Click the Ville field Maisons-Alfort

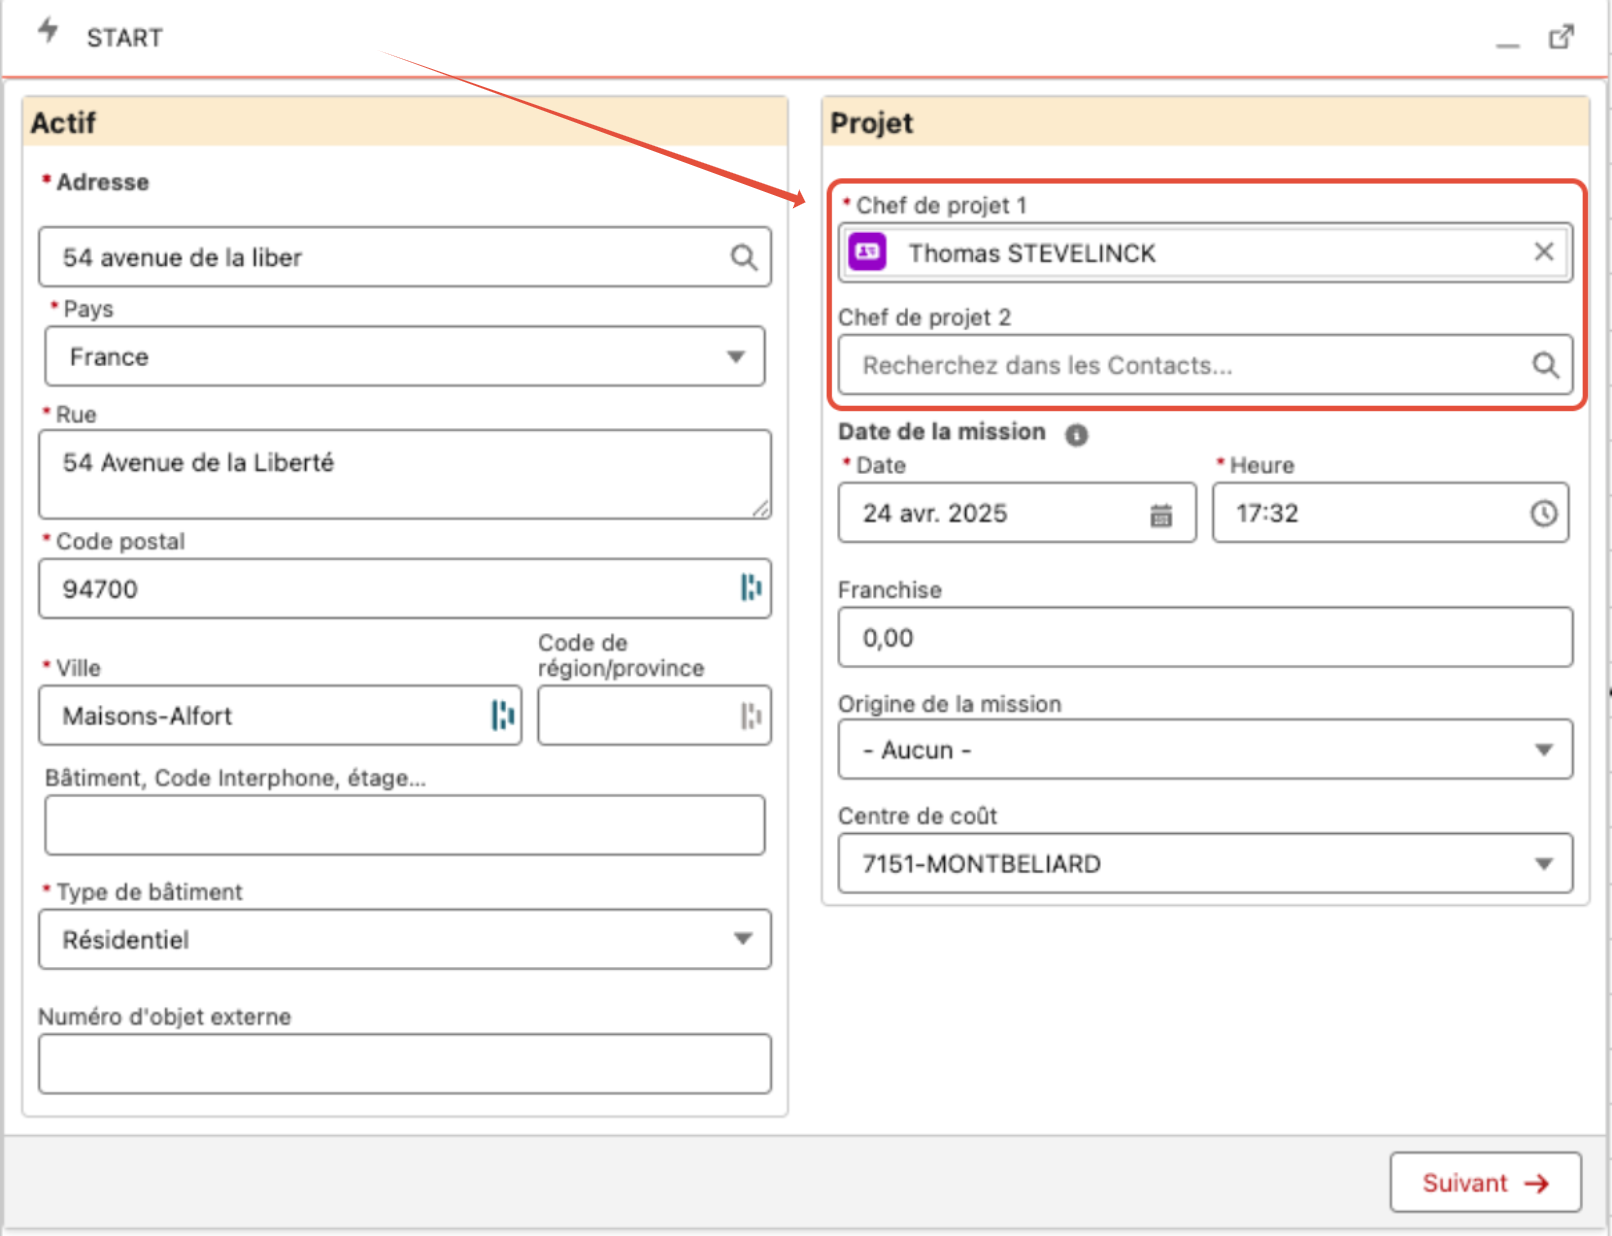280,715
